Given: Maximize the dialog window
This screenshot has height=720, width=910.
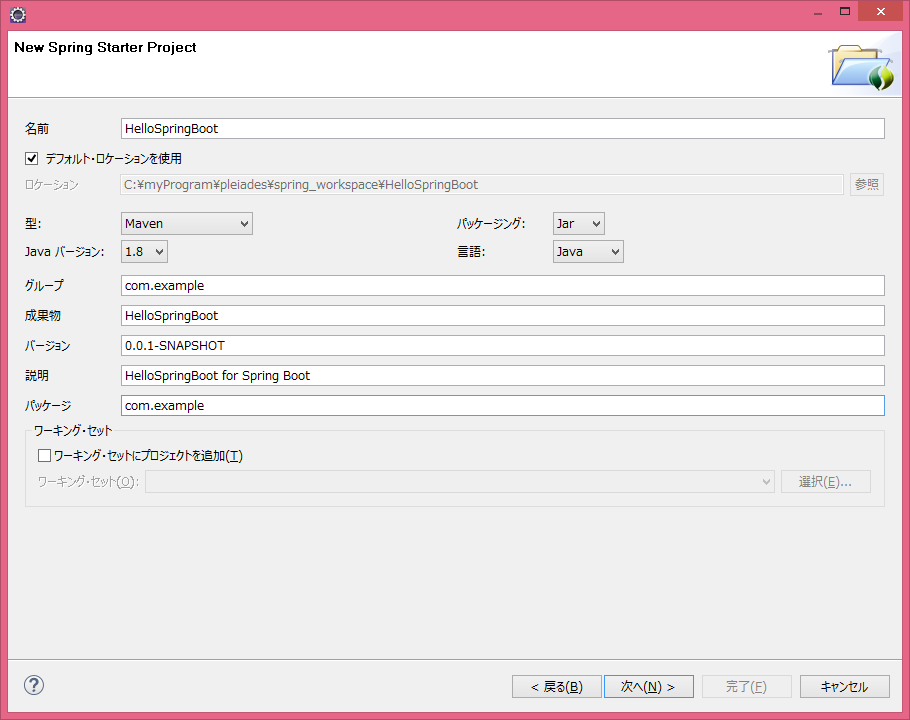Looking at the screenshot, I should coord(845,11).
